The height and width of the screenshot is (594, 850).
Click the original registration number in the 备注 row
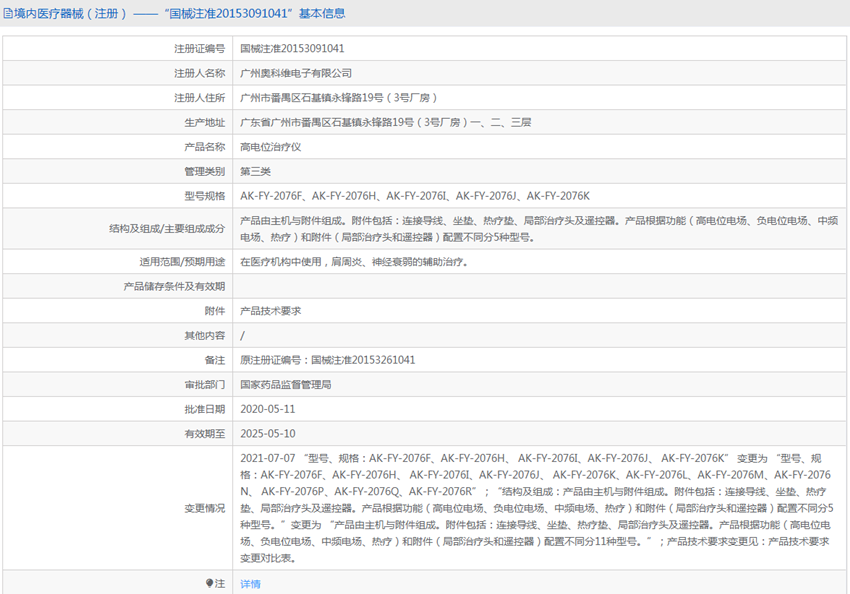point(327,360)
